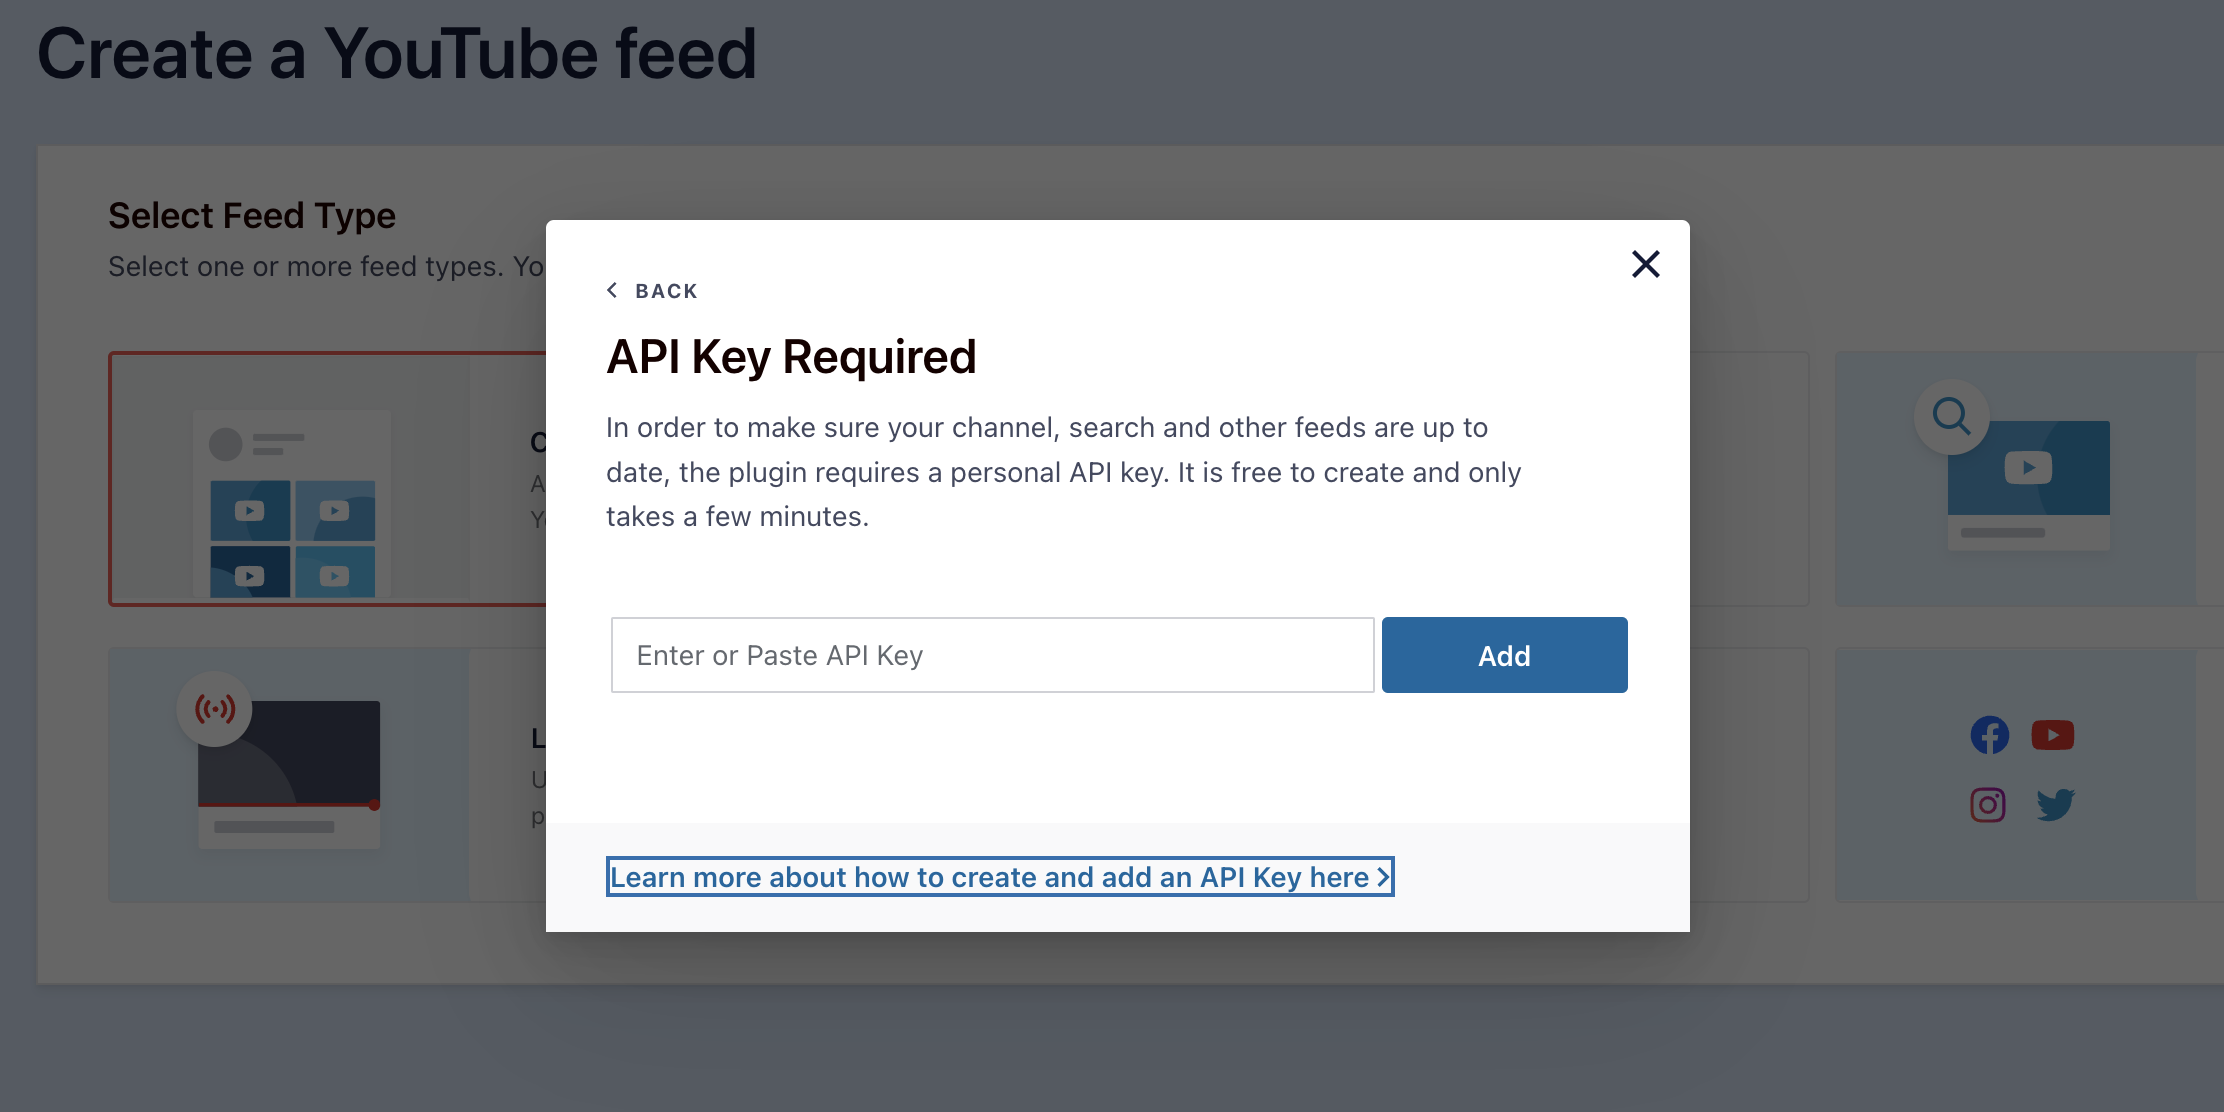2224x1112 pixels.
Task: Click the chevron after API Key here
Action: point(1383,877)
